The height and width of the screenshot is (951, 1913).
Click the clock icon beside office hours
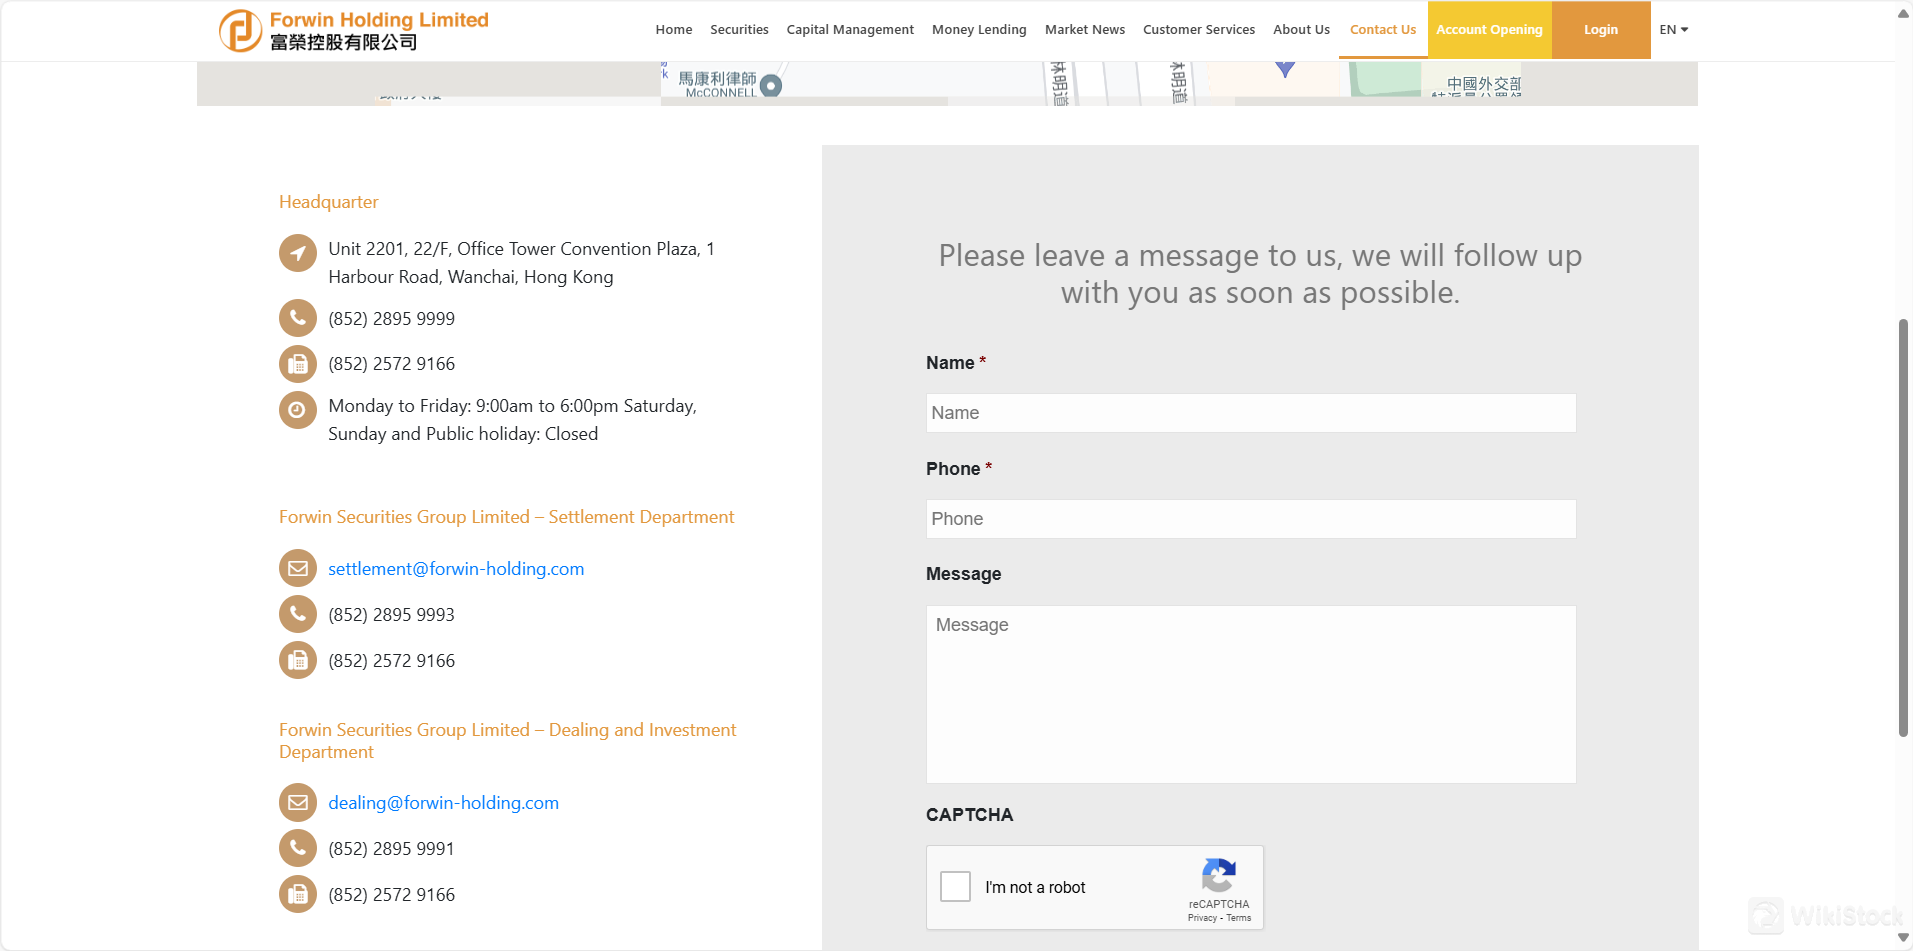point(297,409)
